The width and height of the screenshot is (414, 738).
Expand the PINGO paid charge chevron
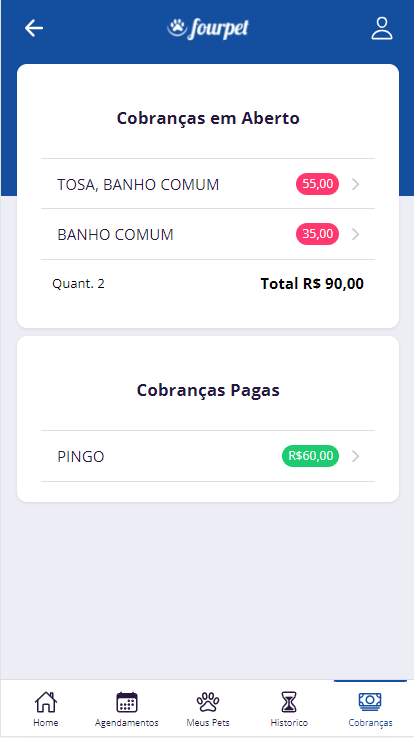[x=356, y=456]
